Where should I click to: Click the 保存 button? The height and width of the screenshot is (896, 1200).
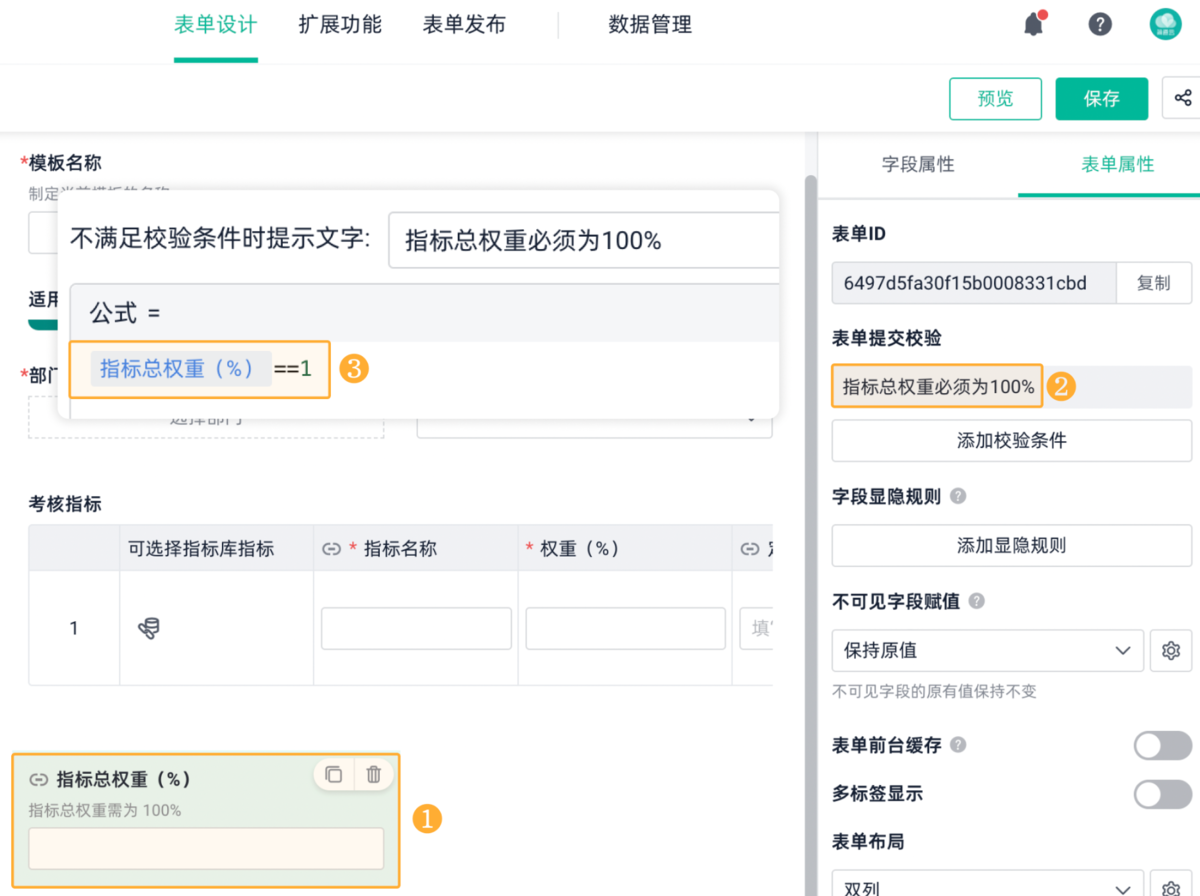tap(1101, 98)
